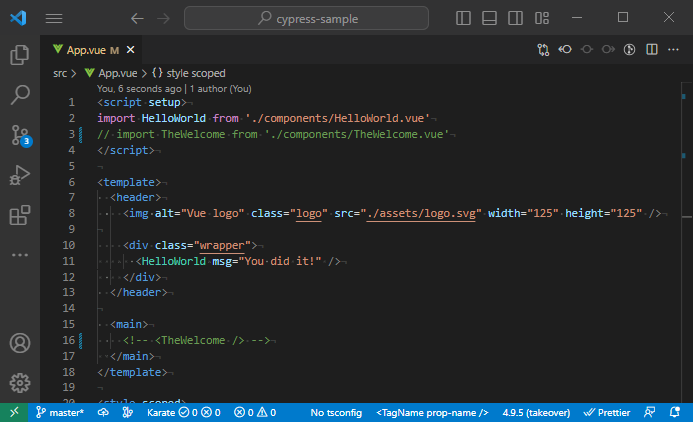Publish to cloud sync icon in status bar
This screenshot has width=693, height=422.
(x=103, y=412)
